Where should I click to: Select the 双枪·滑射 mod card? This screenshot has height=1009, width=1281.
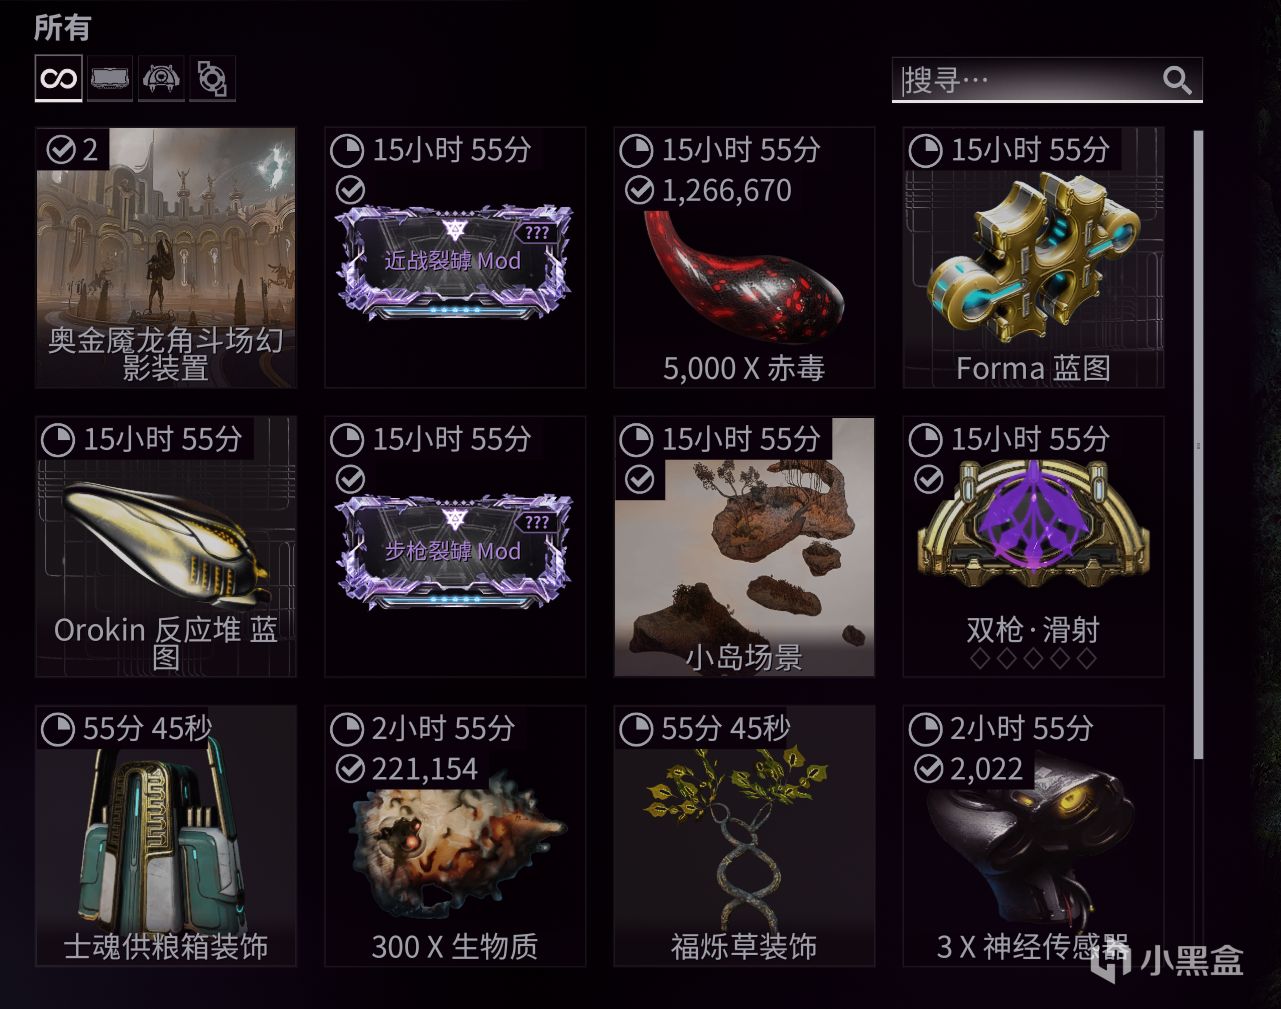coord(1034,547)
